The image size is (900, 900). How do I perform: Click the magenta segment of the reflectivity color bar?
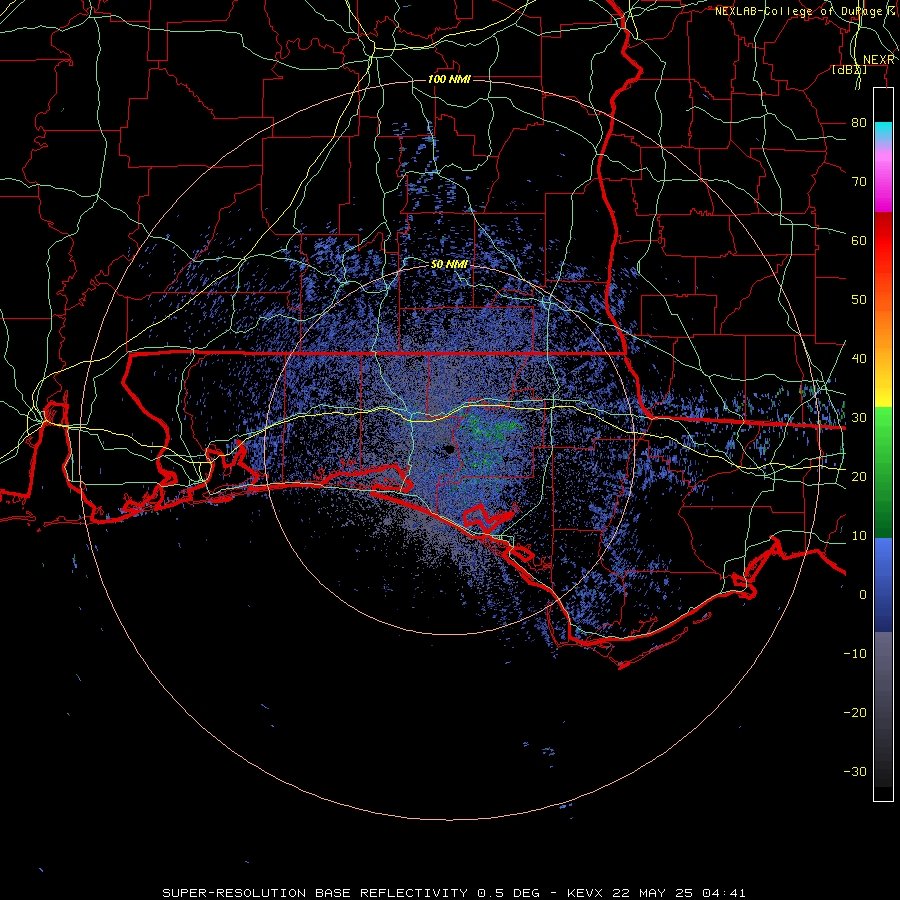tap(883, 178)
